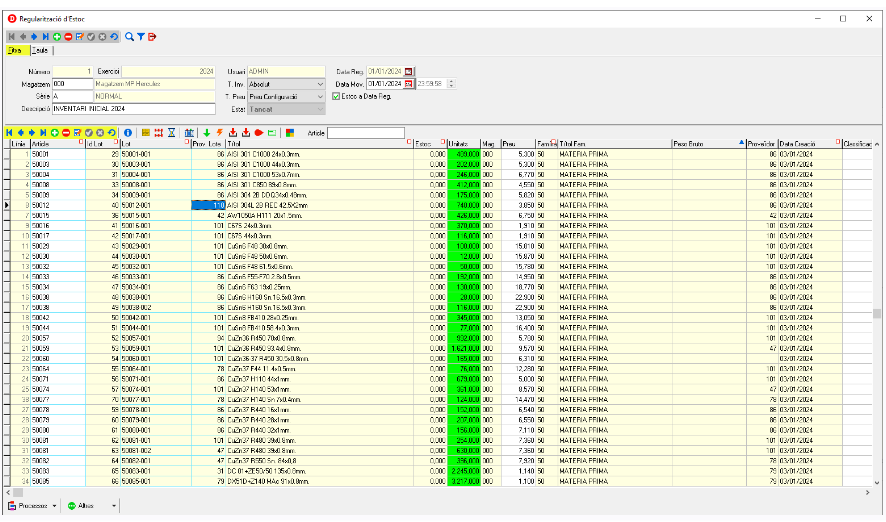Go to last line in yellow grid toolbar
This screenshot has height=522, width=886.
click(x=43, y=133)
